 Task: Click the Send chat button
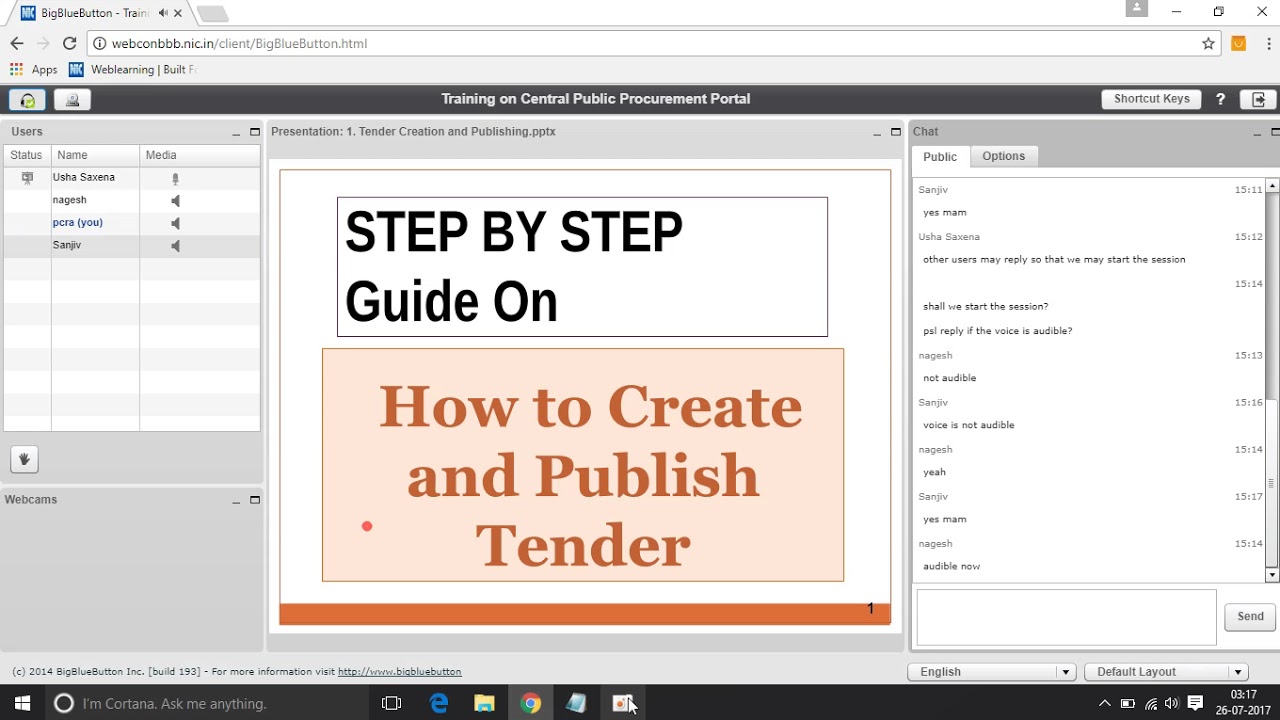[x=1250, y=617]
